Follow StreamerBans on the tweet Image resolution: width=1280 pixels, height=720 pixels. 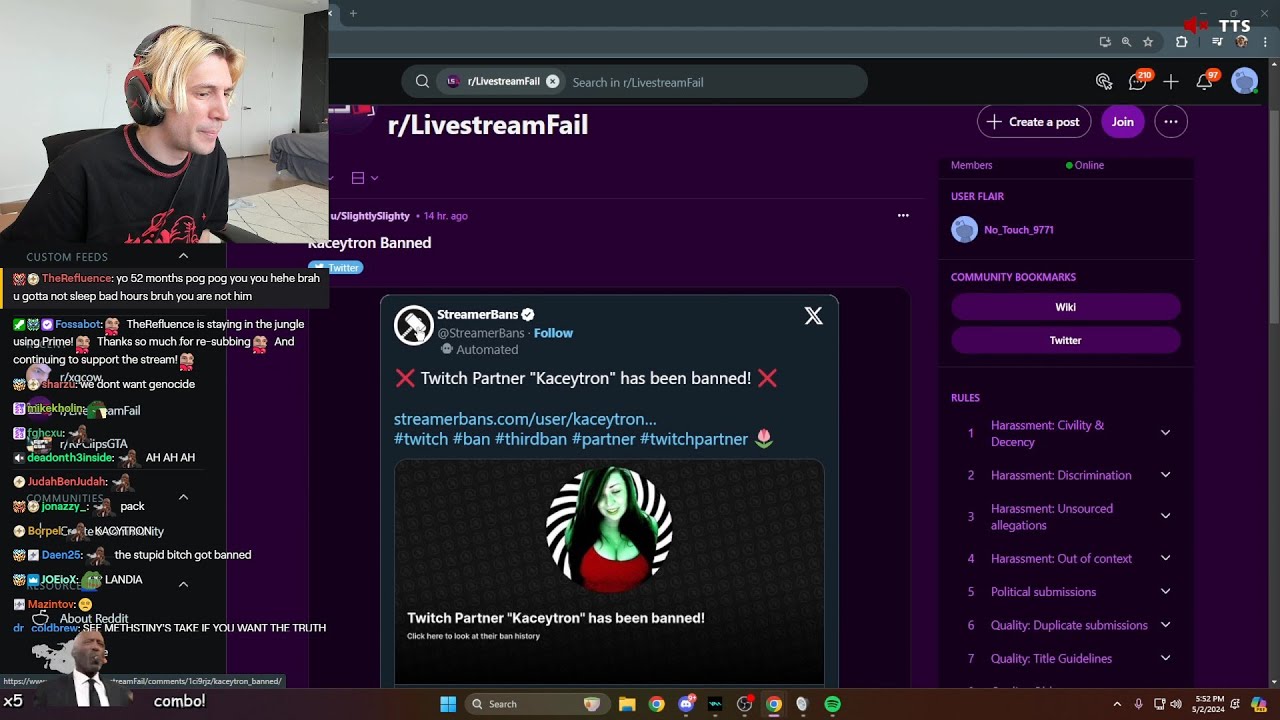pos(553,333)
